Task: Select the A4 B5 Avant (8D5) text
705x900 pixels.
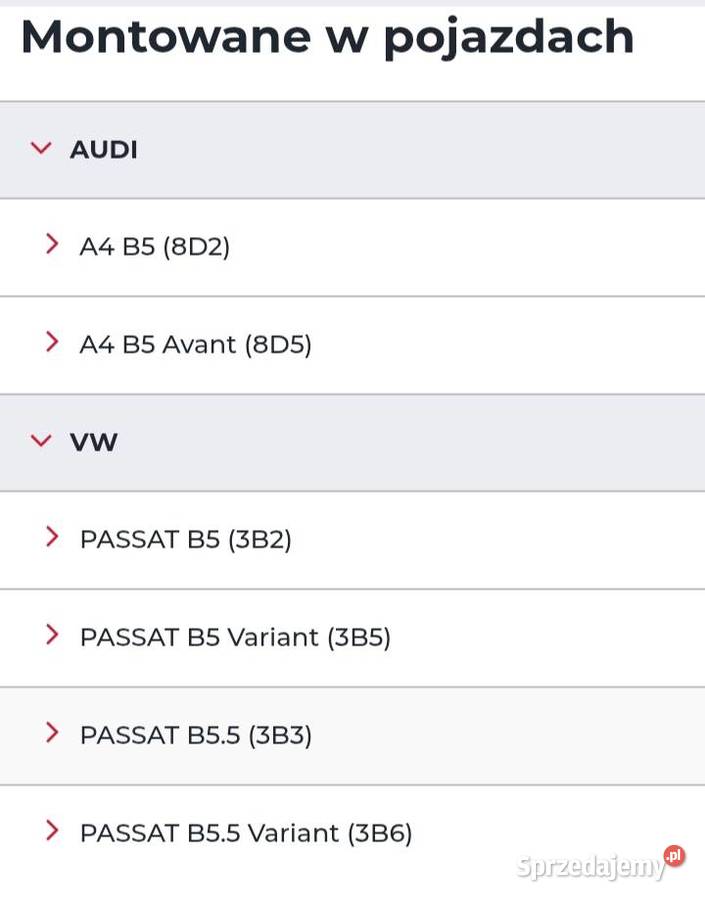Action: point(196,344)
